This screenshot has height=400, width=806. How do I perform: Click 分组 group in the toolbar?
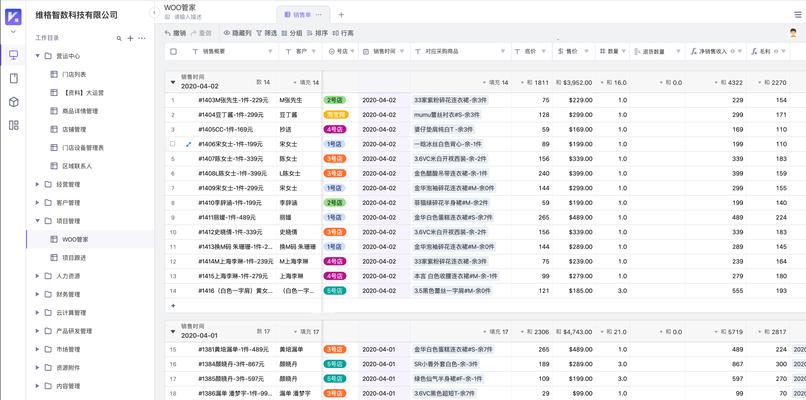291,33
